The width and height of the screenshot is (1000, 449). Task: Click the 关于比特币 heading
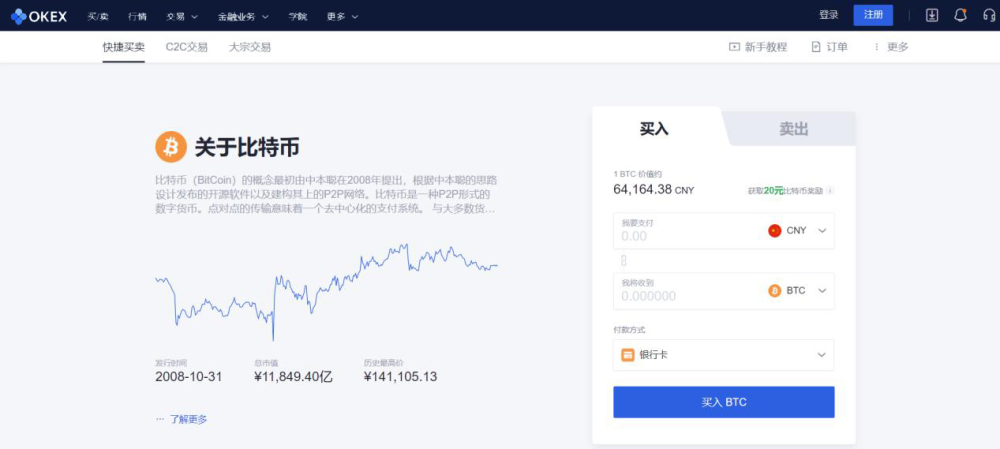click(247, 147)
